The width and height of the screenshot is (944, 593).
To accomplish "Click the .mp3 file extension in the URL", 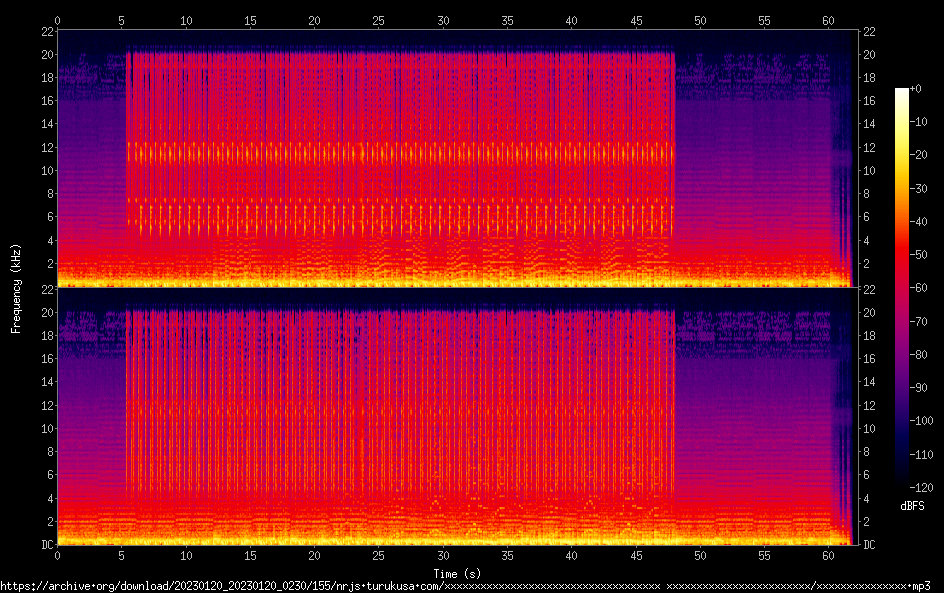I will [933, 585].
